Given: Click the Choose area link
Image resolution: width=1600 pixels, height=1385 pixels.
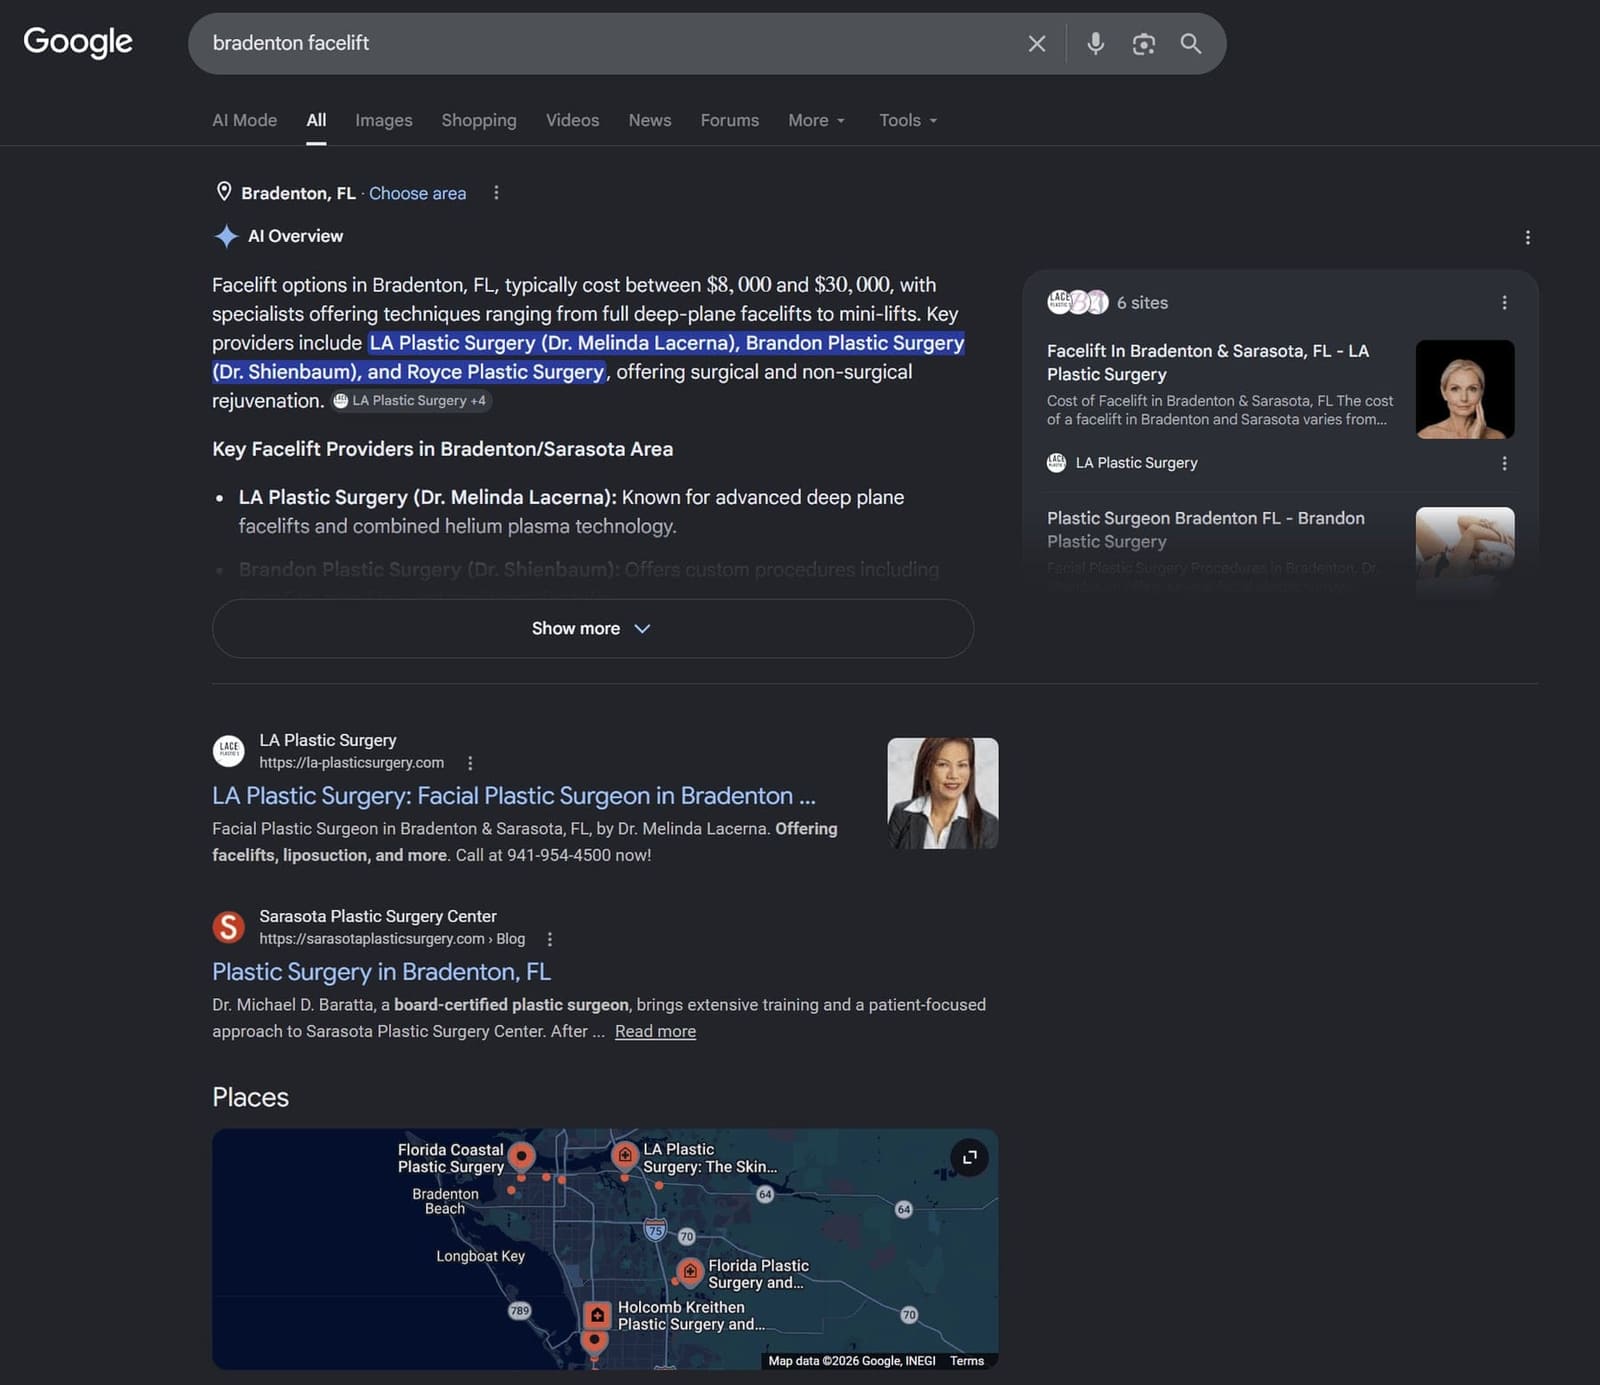Looking at the screenshot, I should pyautogui.click(x=417, y=193).
